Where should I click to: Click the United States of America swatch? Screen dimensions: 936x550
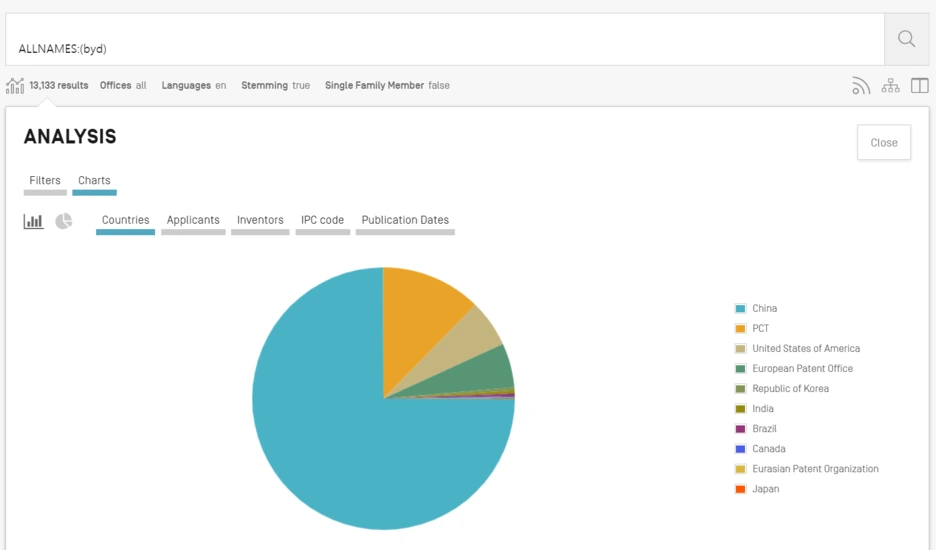point(740,349)
